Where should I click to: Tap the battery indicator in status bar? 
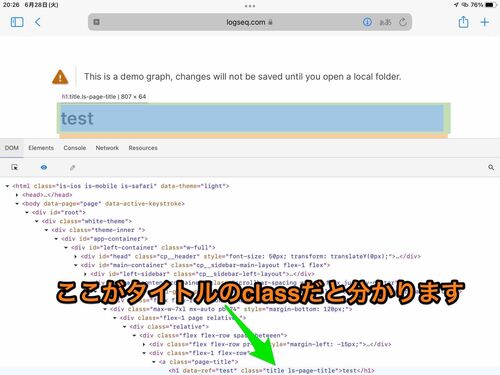click(491, 5)
